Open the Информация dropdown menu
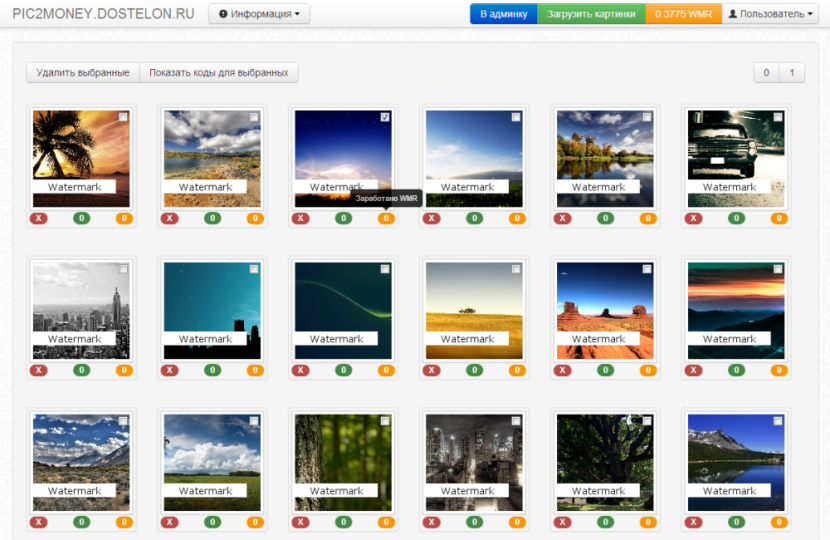This screenshot has height=540, width=830. point(259,14)
